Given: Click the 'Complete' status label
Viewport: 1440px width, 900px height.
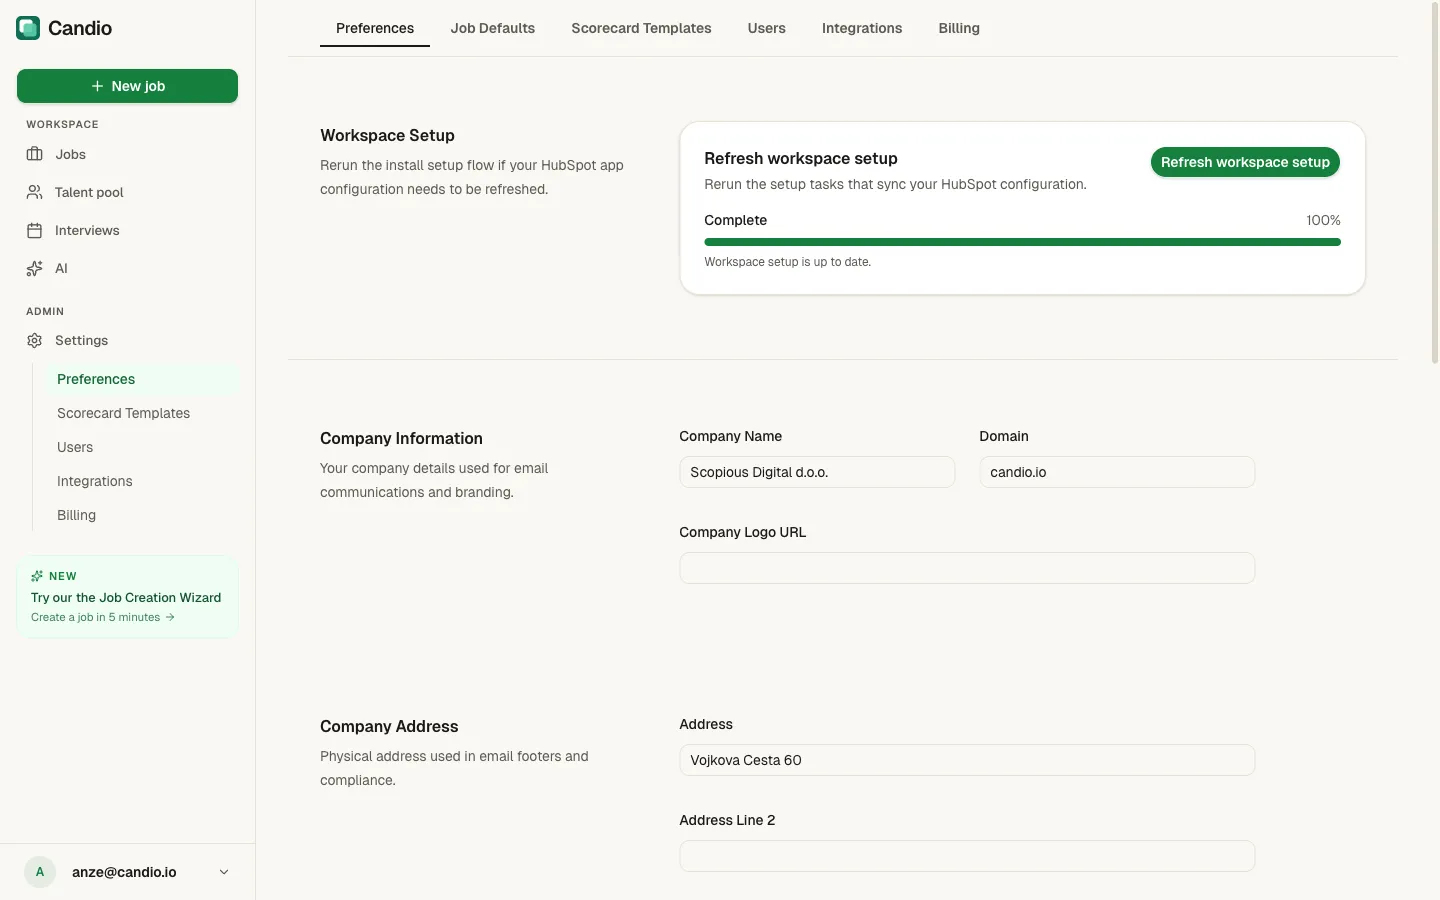Looking at the screenshot, I should (x=735, y=220).
